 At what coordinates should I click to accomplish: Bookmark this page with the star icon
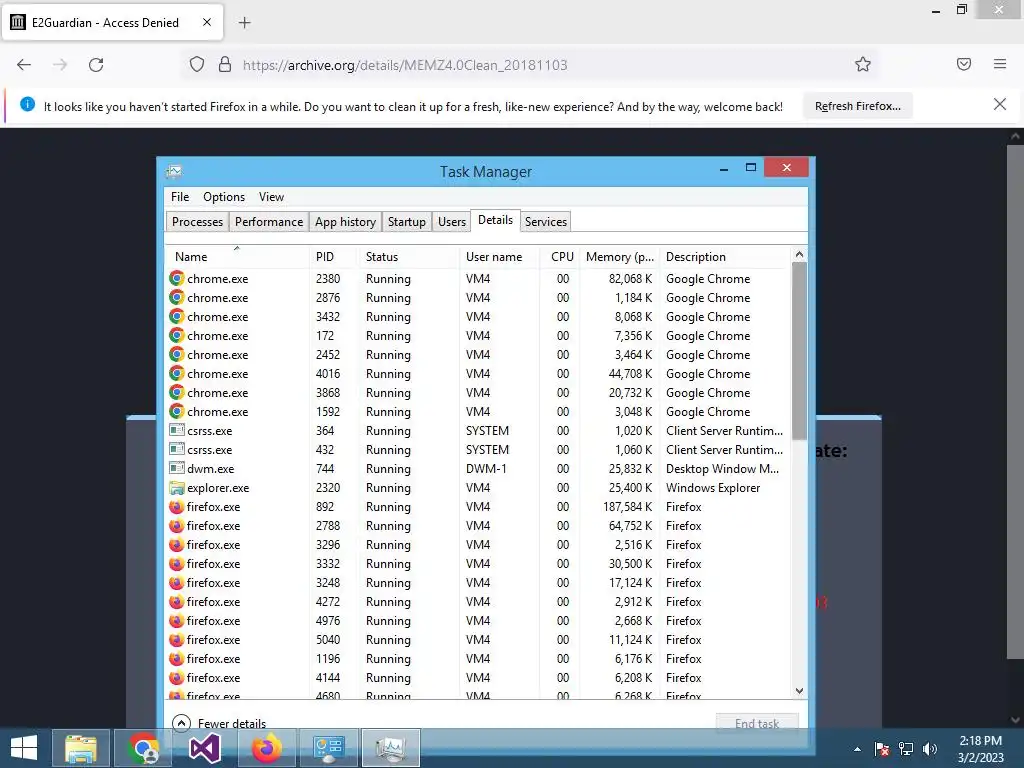[x=863, y=65]
